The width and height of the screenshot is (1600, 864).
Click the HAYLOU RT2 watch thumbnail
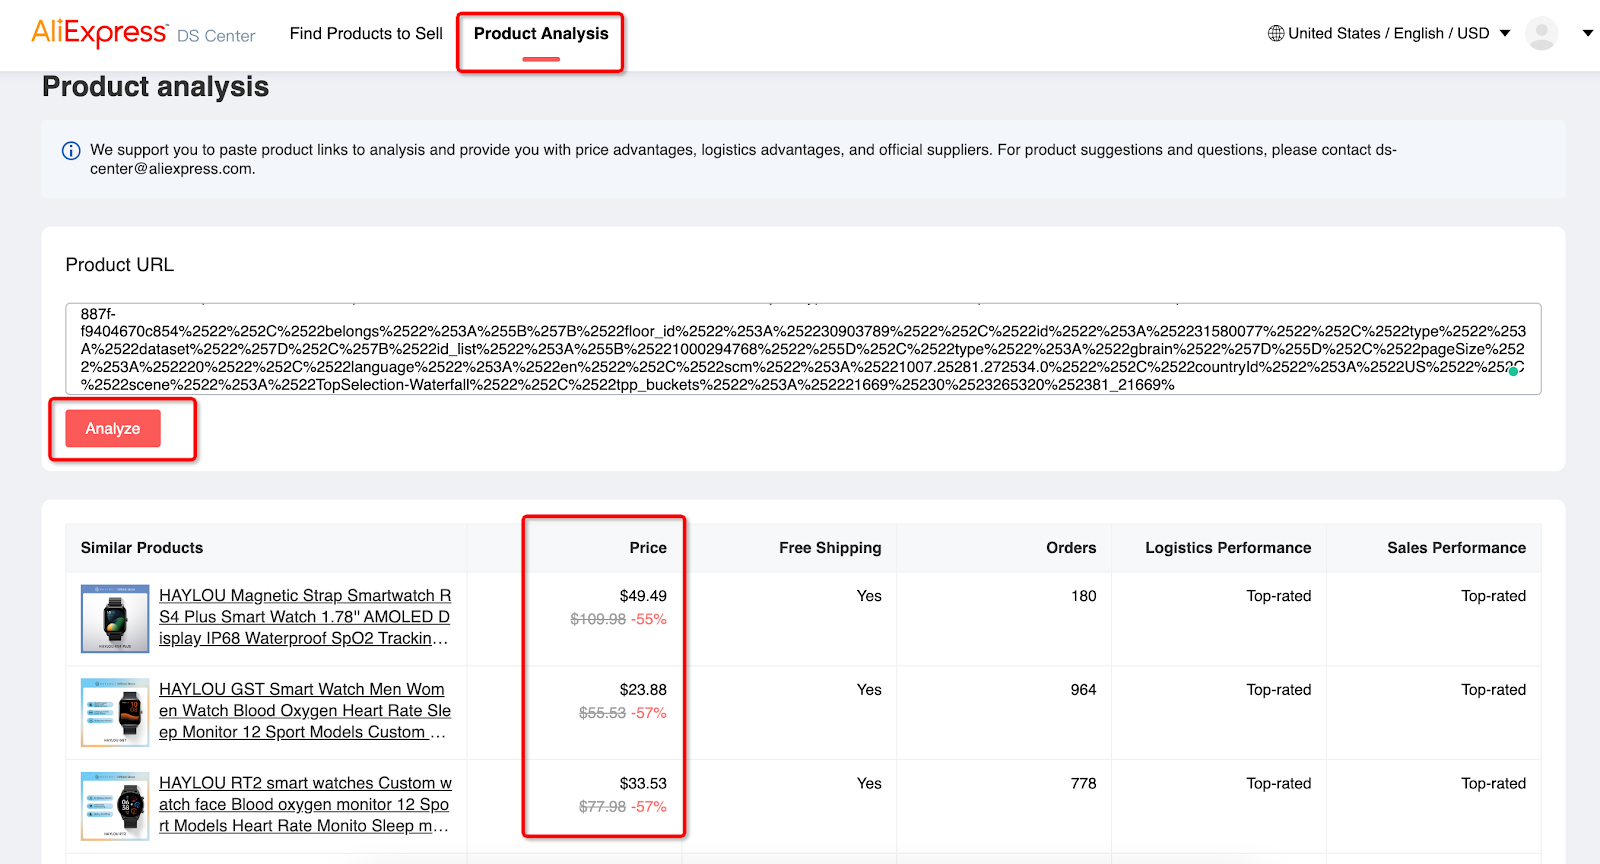(115, 806)
